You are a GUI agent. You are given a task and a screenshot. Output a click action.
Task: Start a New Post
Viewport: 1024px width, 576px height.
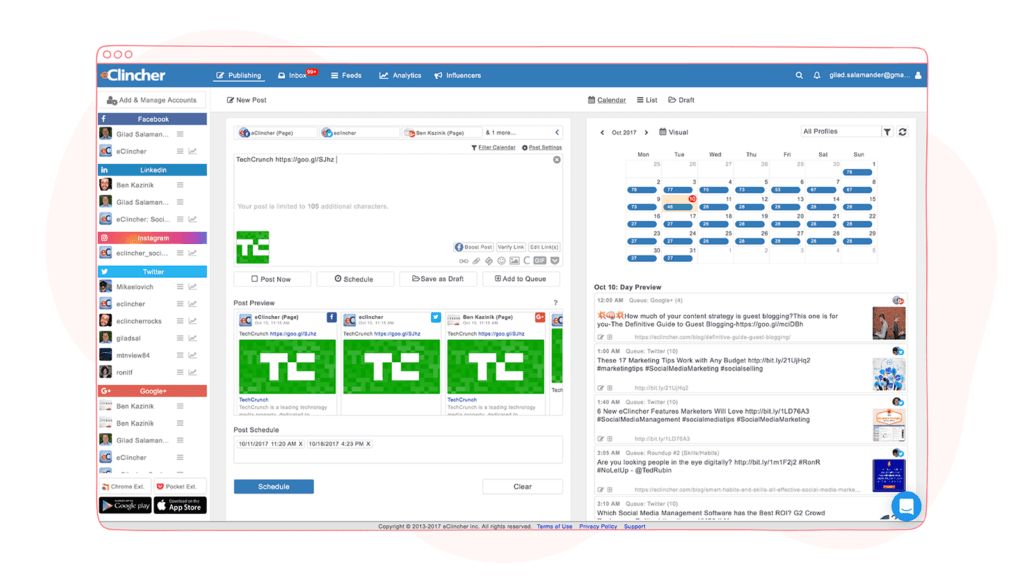246,100
